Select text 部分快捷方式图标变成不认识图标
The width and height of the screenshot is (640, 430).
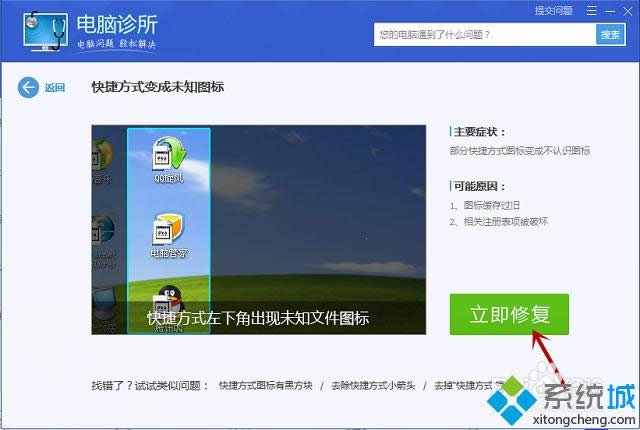coord(520,151)
